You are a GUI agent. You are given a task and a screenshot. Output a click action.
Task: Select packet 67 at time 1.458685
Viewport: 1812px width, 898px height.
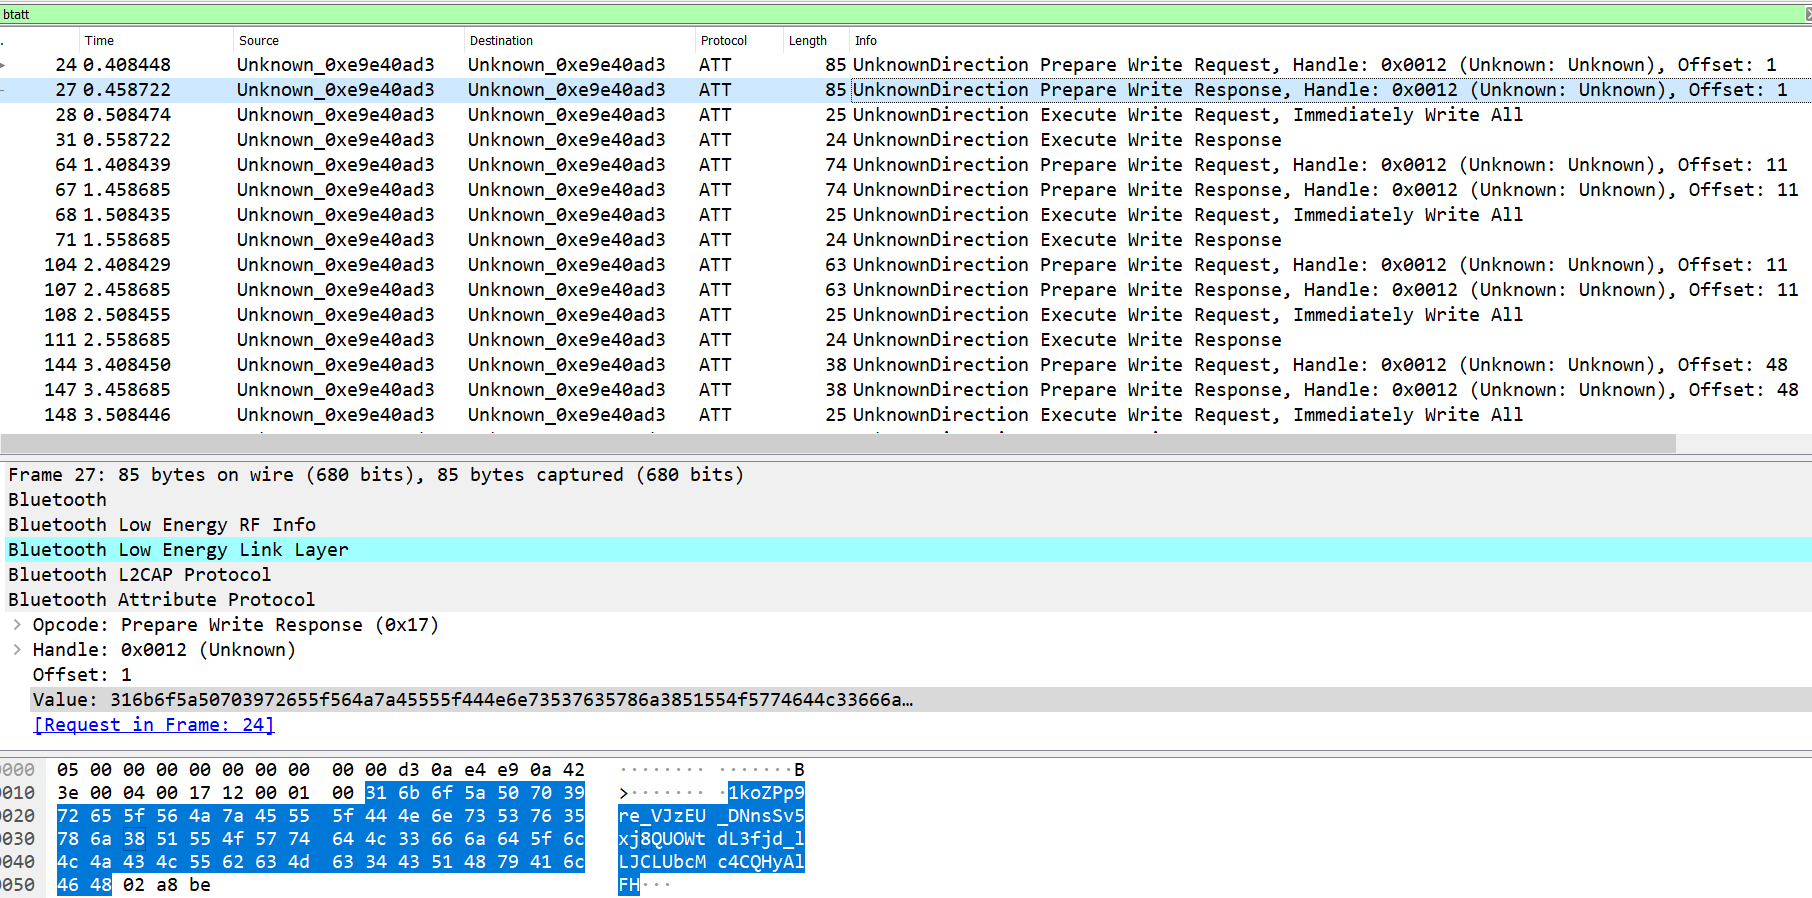[x=906, y=190]
